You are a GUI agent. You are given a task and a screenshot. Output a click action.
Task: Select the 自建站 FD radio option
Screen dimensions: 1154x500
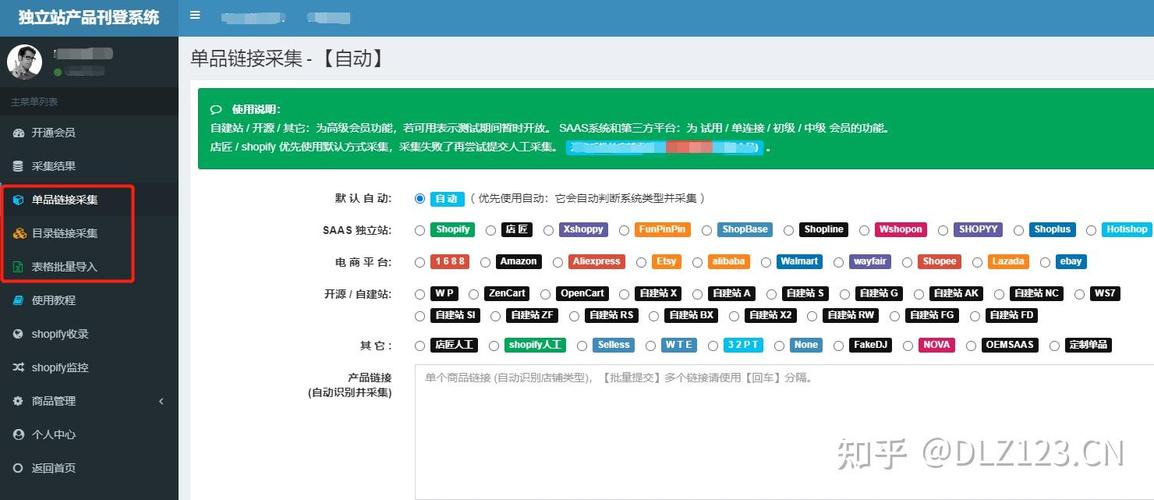975,316
